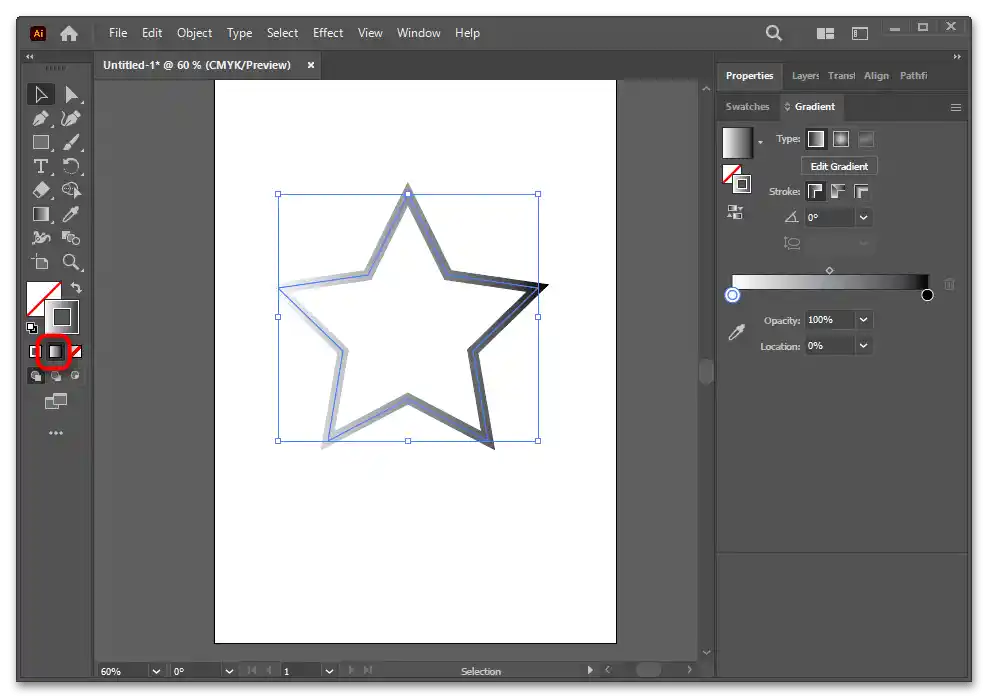The height and width of the screenshot is (698, 988).
Task: Click the Edit Gradient button
Action: 839,166
